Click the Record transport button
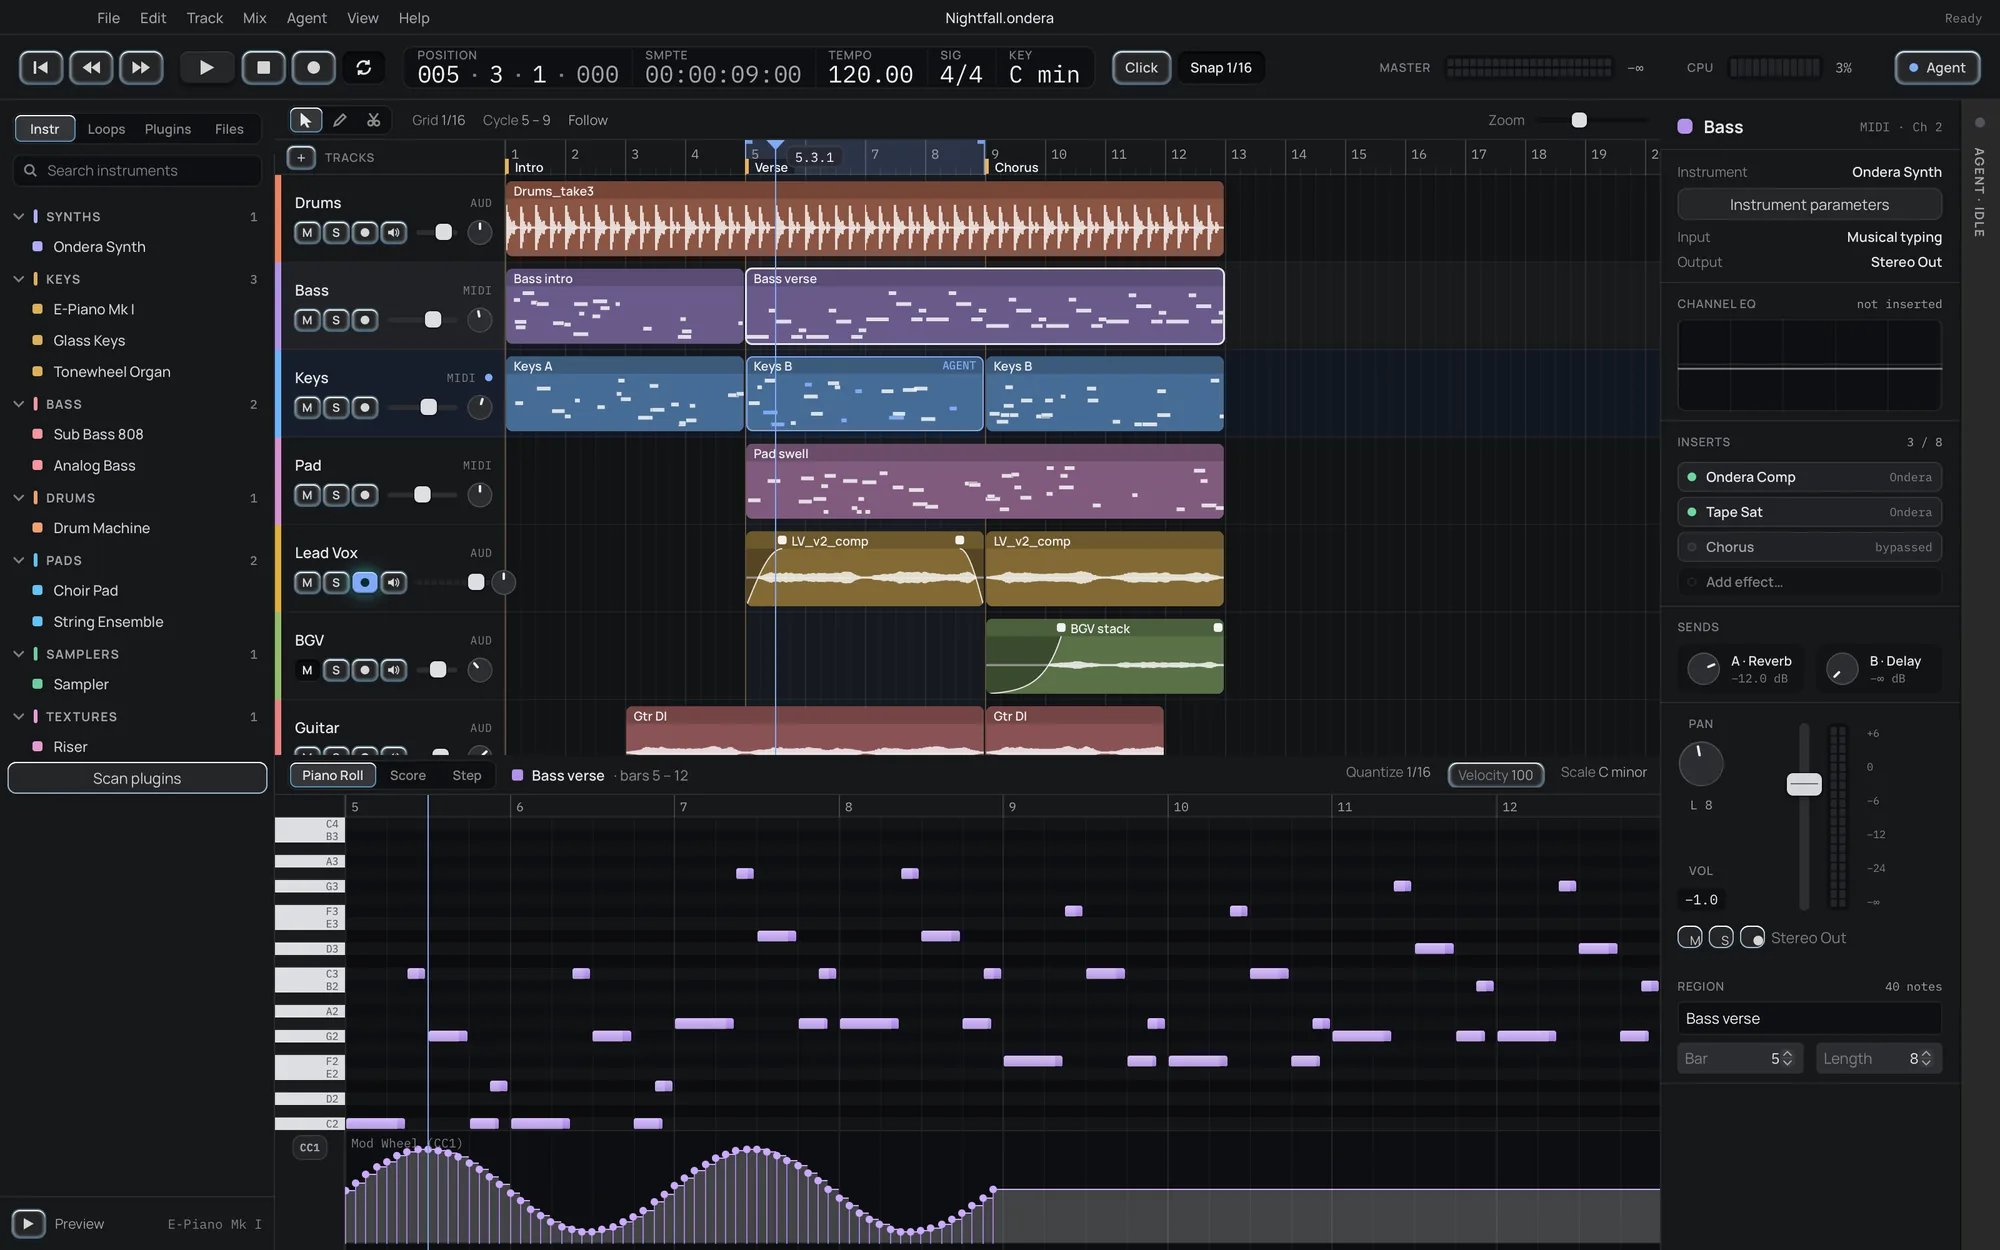The width and height of the screenshot is (2000, 1250). click(314, 67)
